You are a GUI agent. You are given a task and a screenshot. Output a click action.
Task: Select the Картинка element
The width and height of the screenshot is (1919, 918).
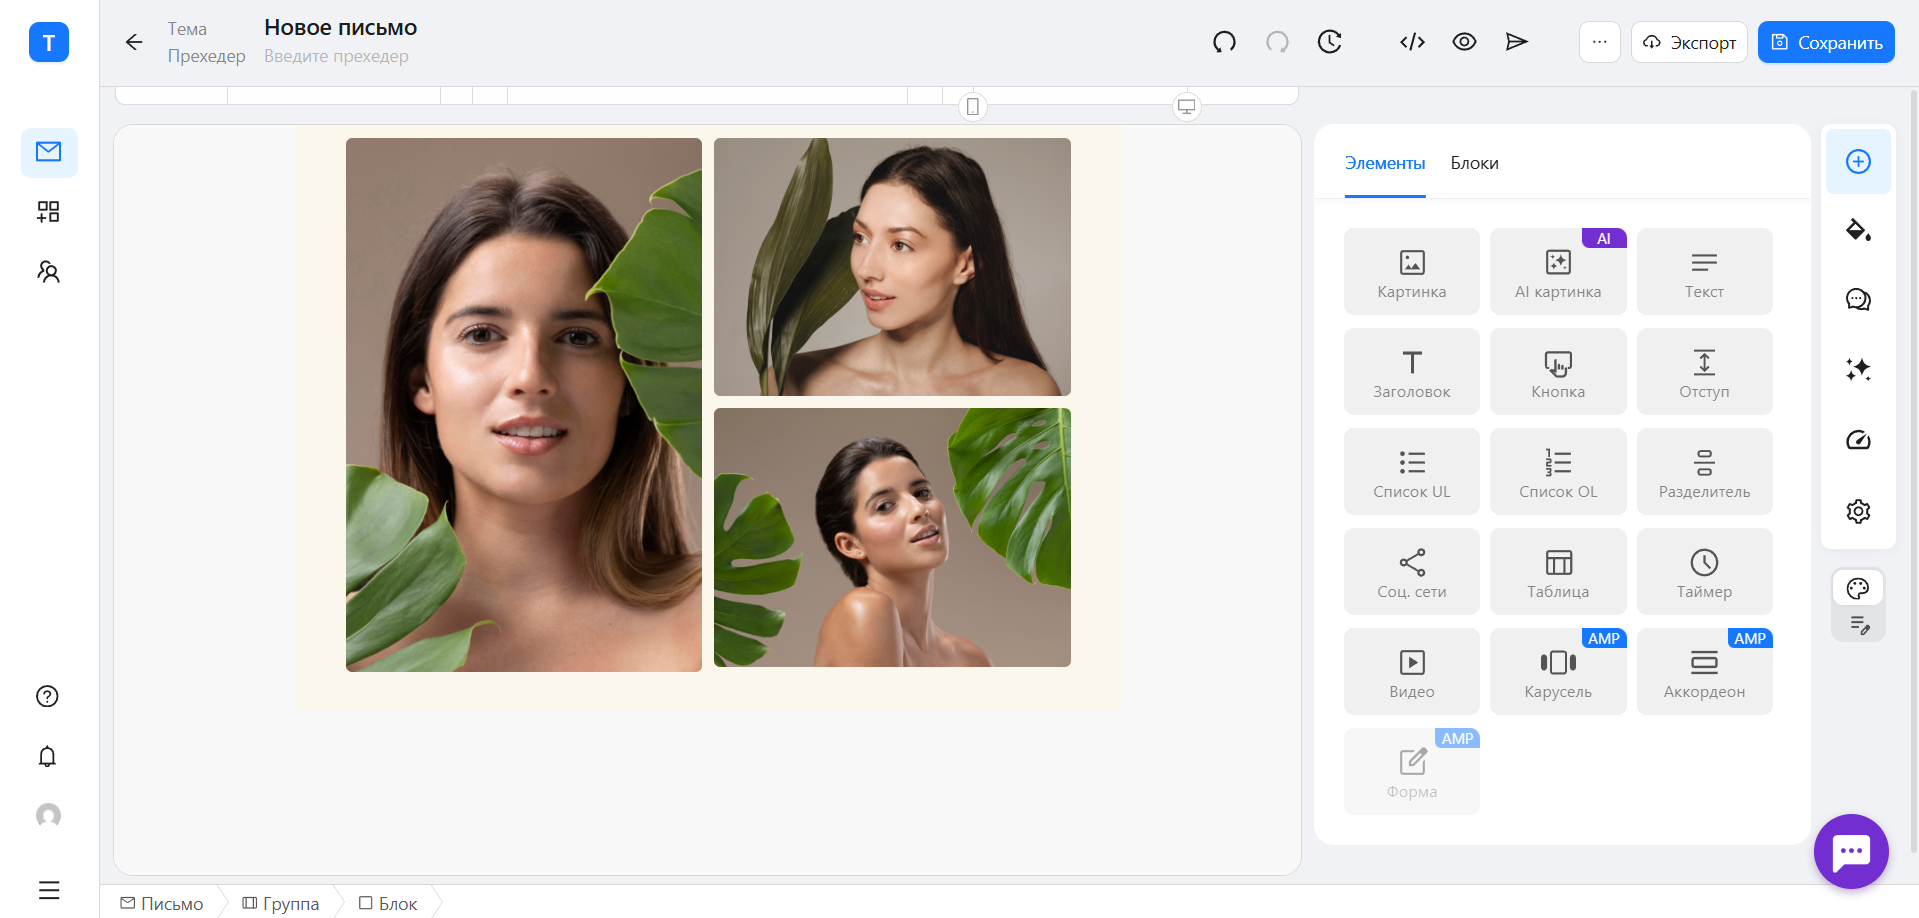1412,272
